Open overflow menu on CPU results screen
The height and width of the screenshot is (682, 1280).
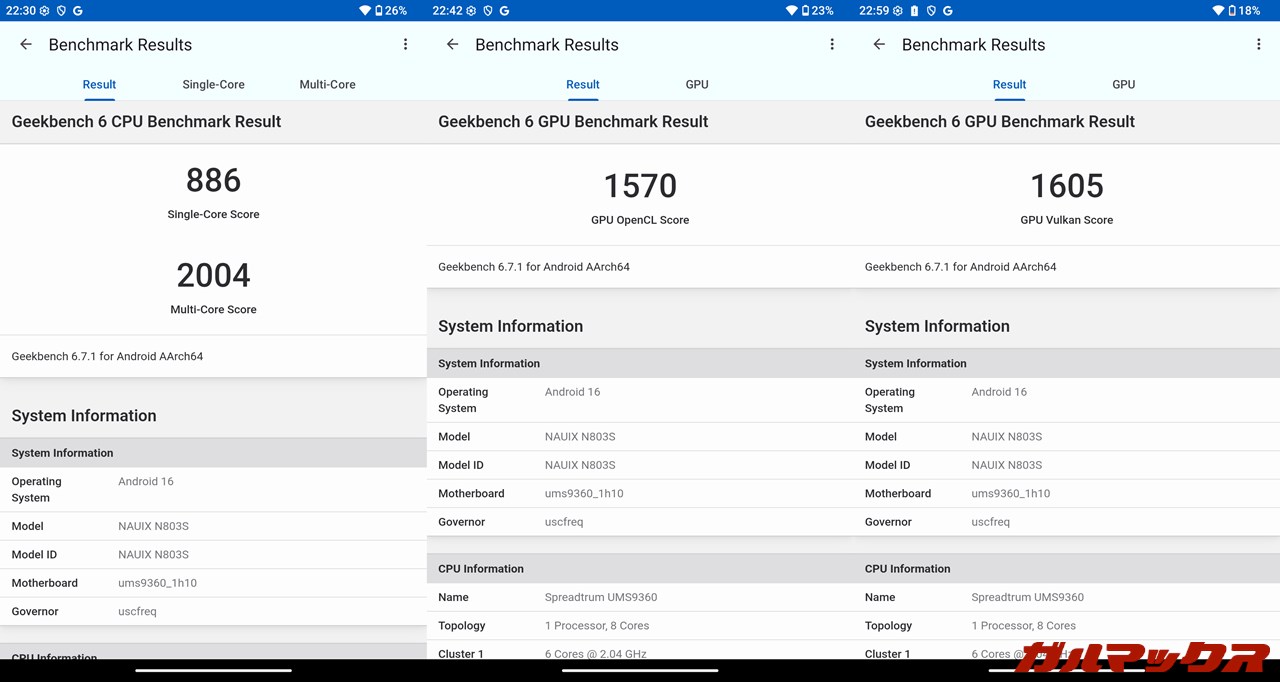[405, 44]
